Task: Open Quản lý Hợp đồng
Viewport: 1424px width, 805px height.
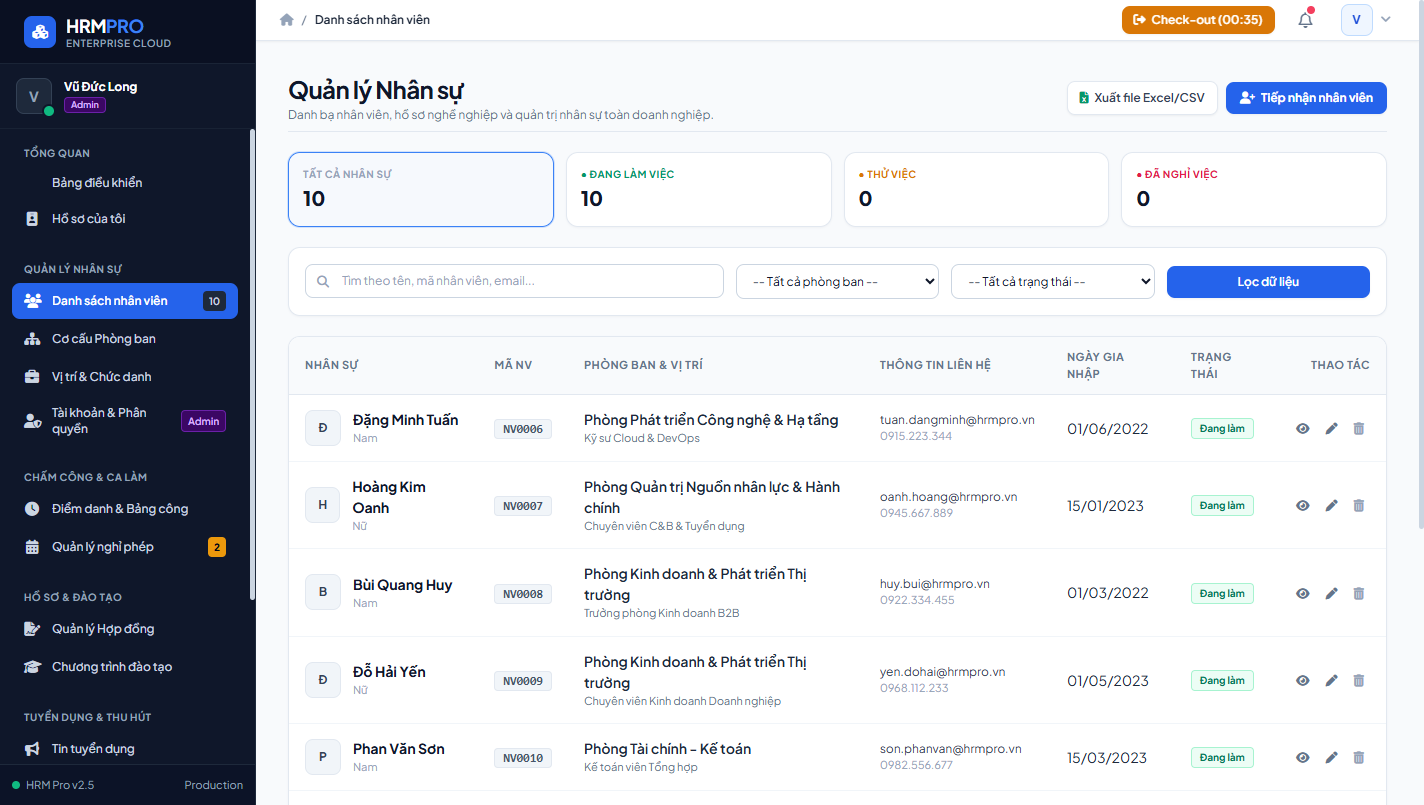Action: pyautogui.click(x=125, y=629)
